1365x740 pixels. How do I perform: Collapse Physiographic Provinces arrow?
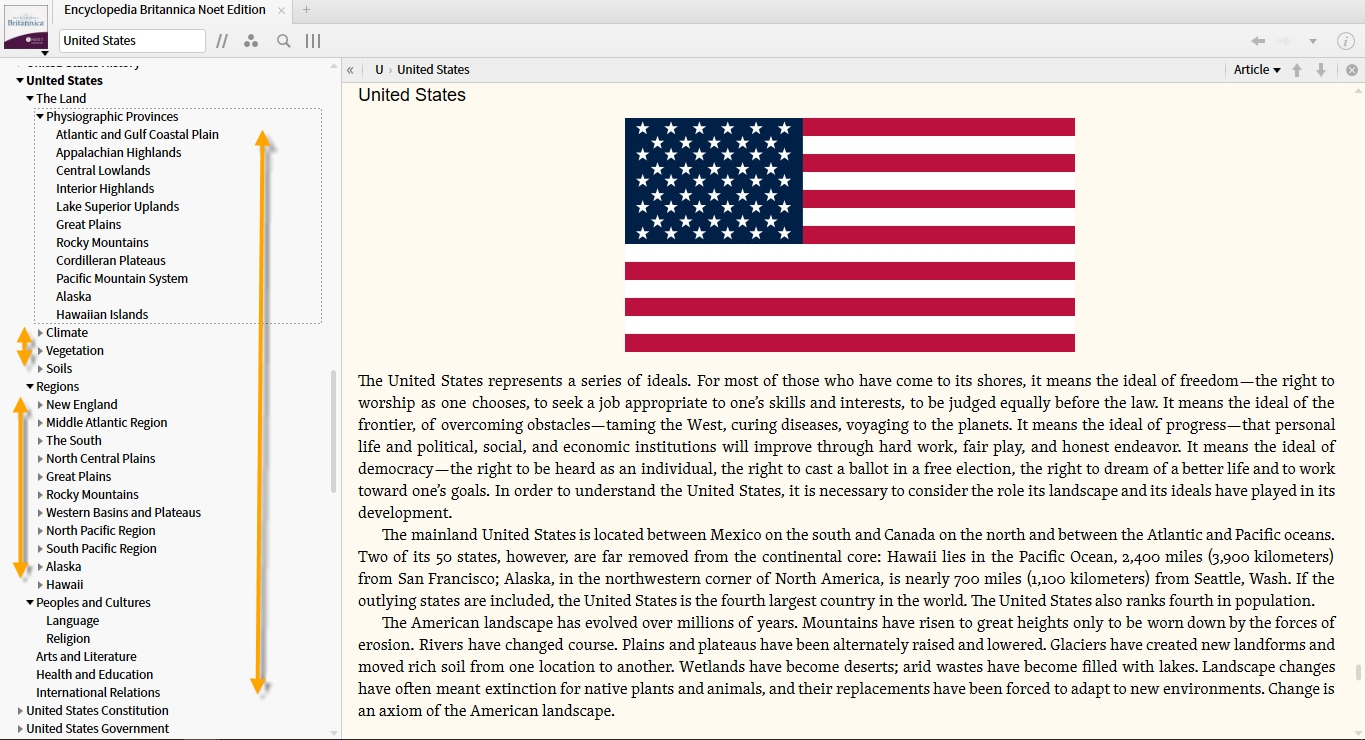[40, 117]
